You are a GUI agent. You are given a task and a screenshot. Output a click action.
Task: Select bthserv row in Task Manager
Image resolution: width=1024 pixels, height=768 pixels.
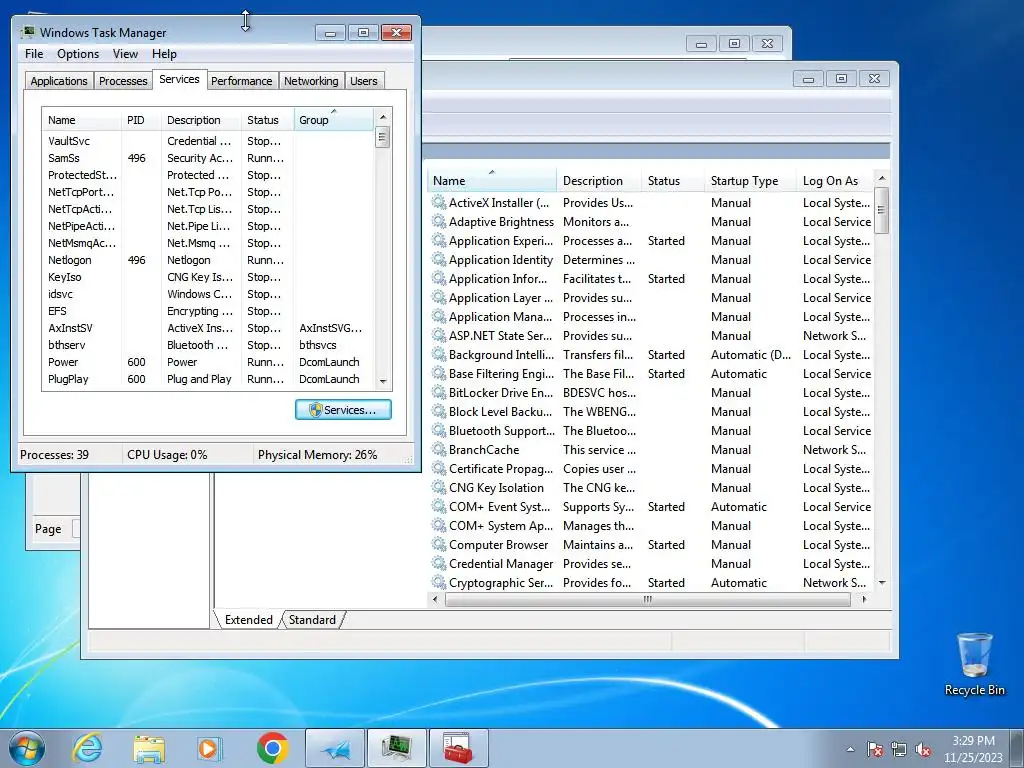point(208,345)
